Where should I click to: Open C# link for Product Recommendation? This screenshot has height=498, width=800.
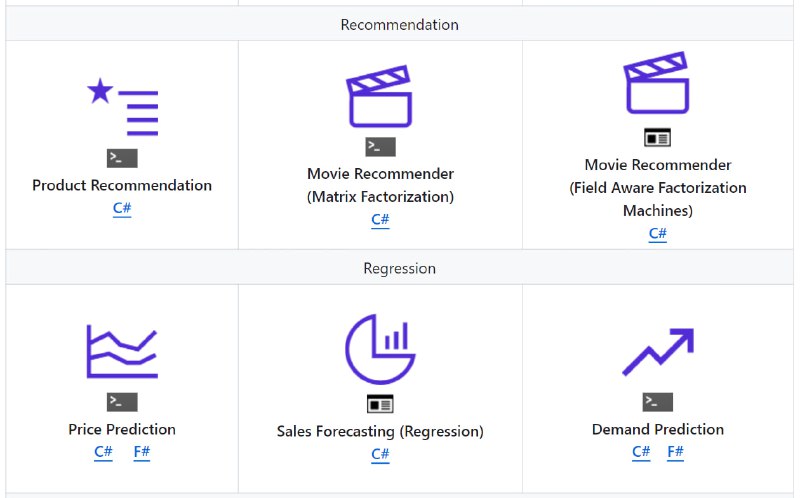point(122,208)
